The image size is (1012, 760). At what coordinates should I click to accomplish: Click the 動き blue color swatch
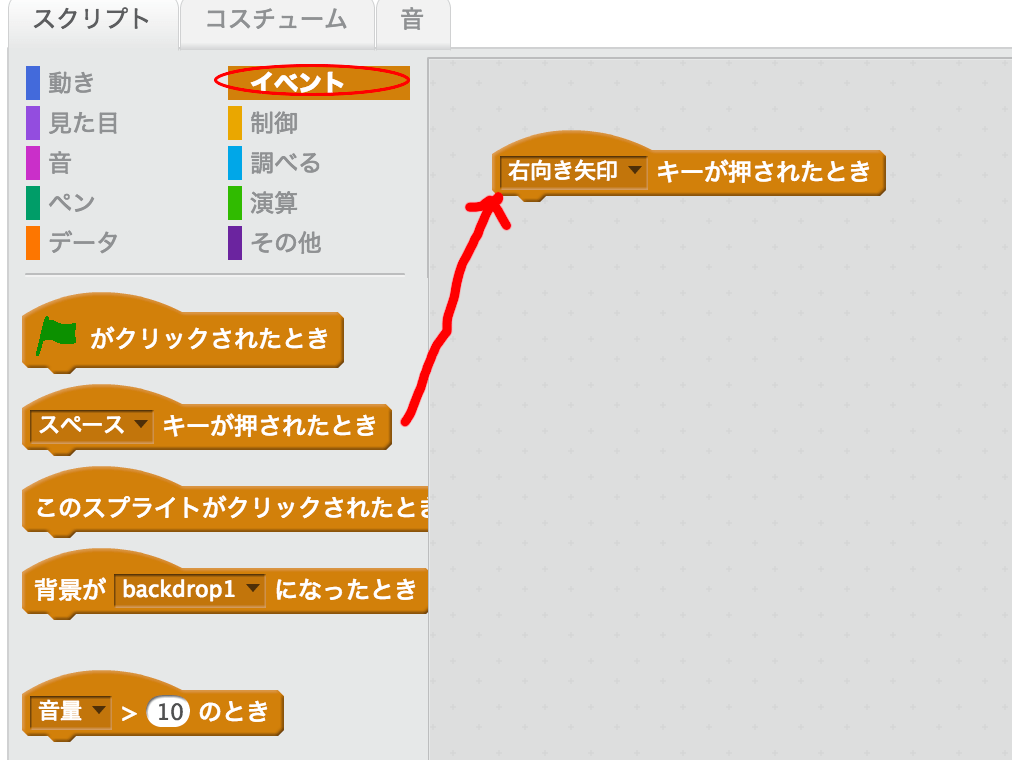coord(33,83)
